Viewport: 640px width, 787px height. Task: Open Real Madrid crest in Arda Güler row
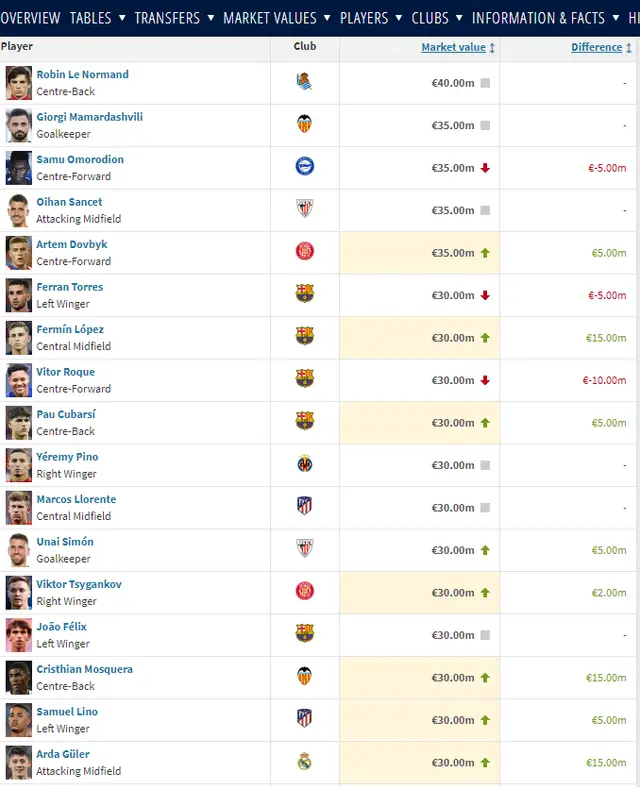304,761
